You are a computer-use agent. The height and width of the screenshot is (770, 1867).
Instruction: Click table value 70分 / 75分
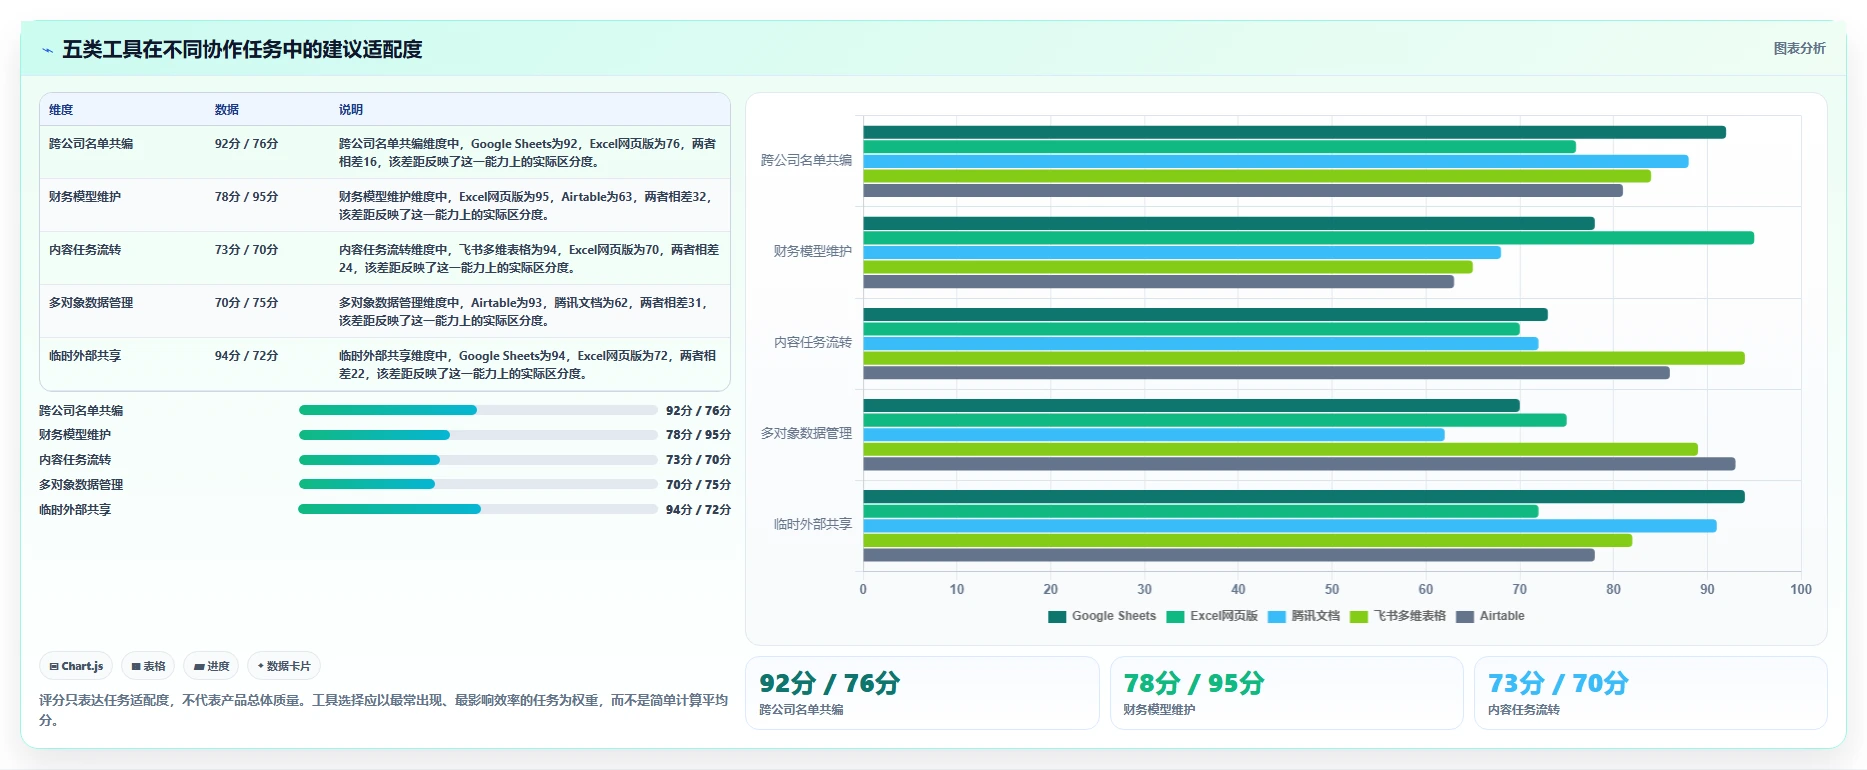[x=246, y=303]
